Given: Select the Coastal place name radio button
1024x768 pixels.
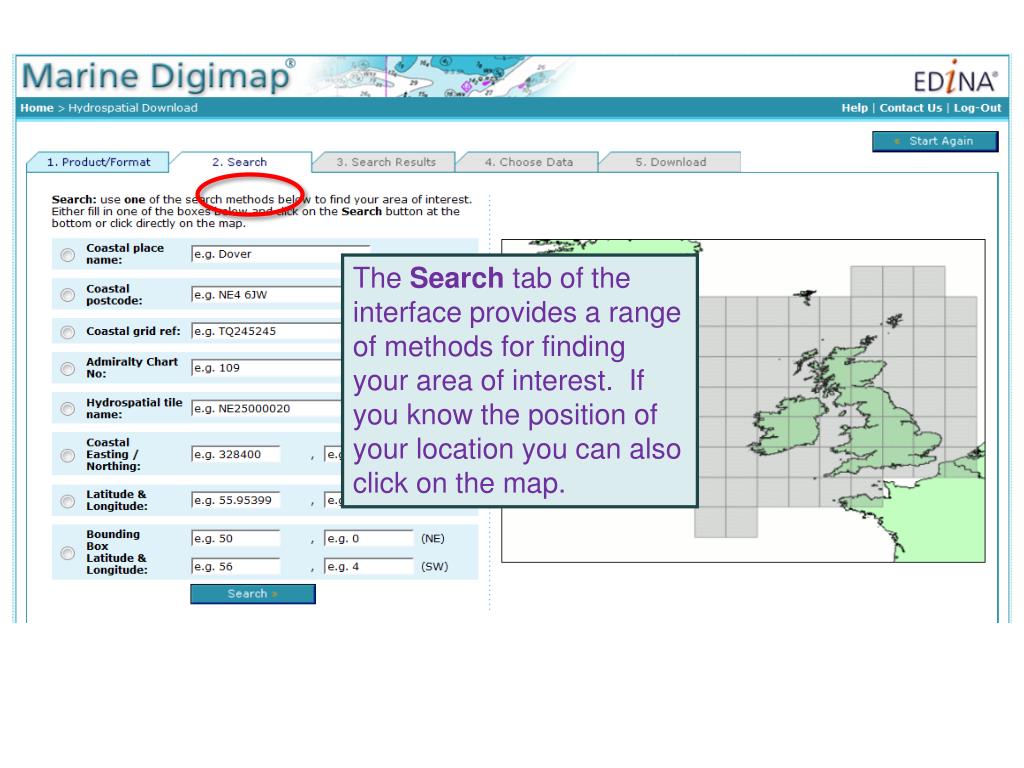Looking at the screenshot, I should pyautogui.click(x=67, y=255).
